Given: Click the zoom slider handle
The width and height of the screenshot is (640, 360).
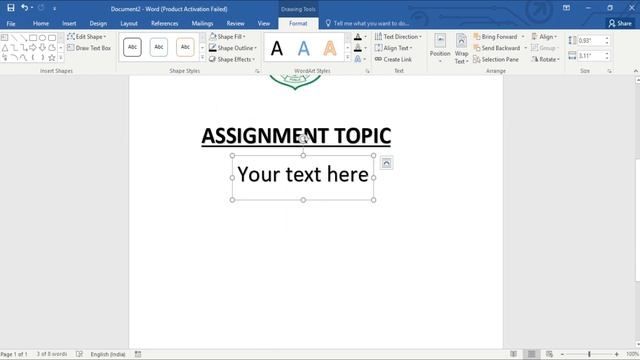Looking at the screenshot, I should [589, 354].
